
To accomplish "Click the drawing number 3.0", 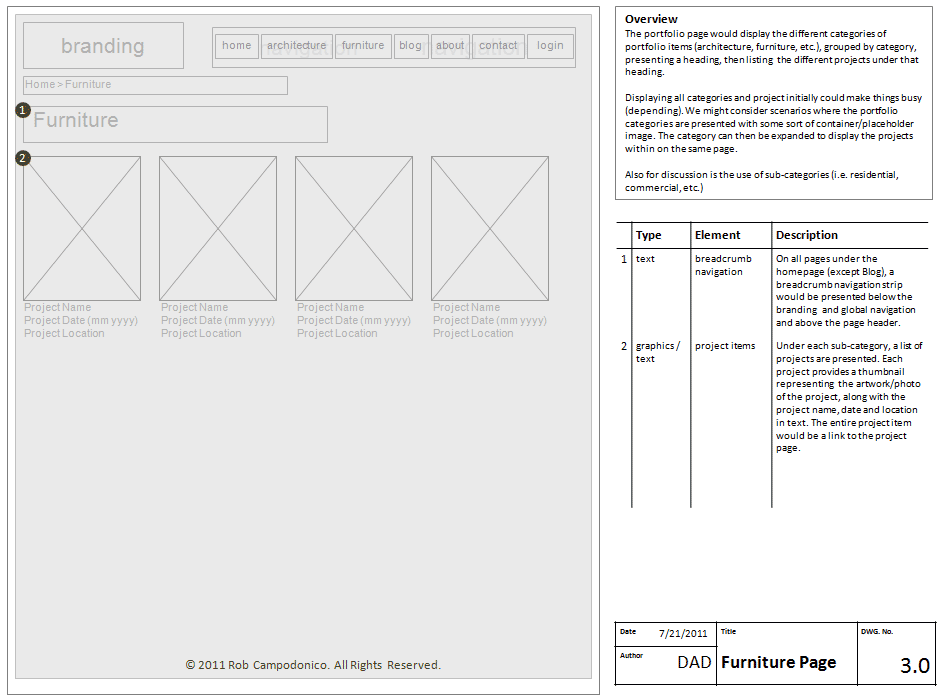I will [914, 666].
